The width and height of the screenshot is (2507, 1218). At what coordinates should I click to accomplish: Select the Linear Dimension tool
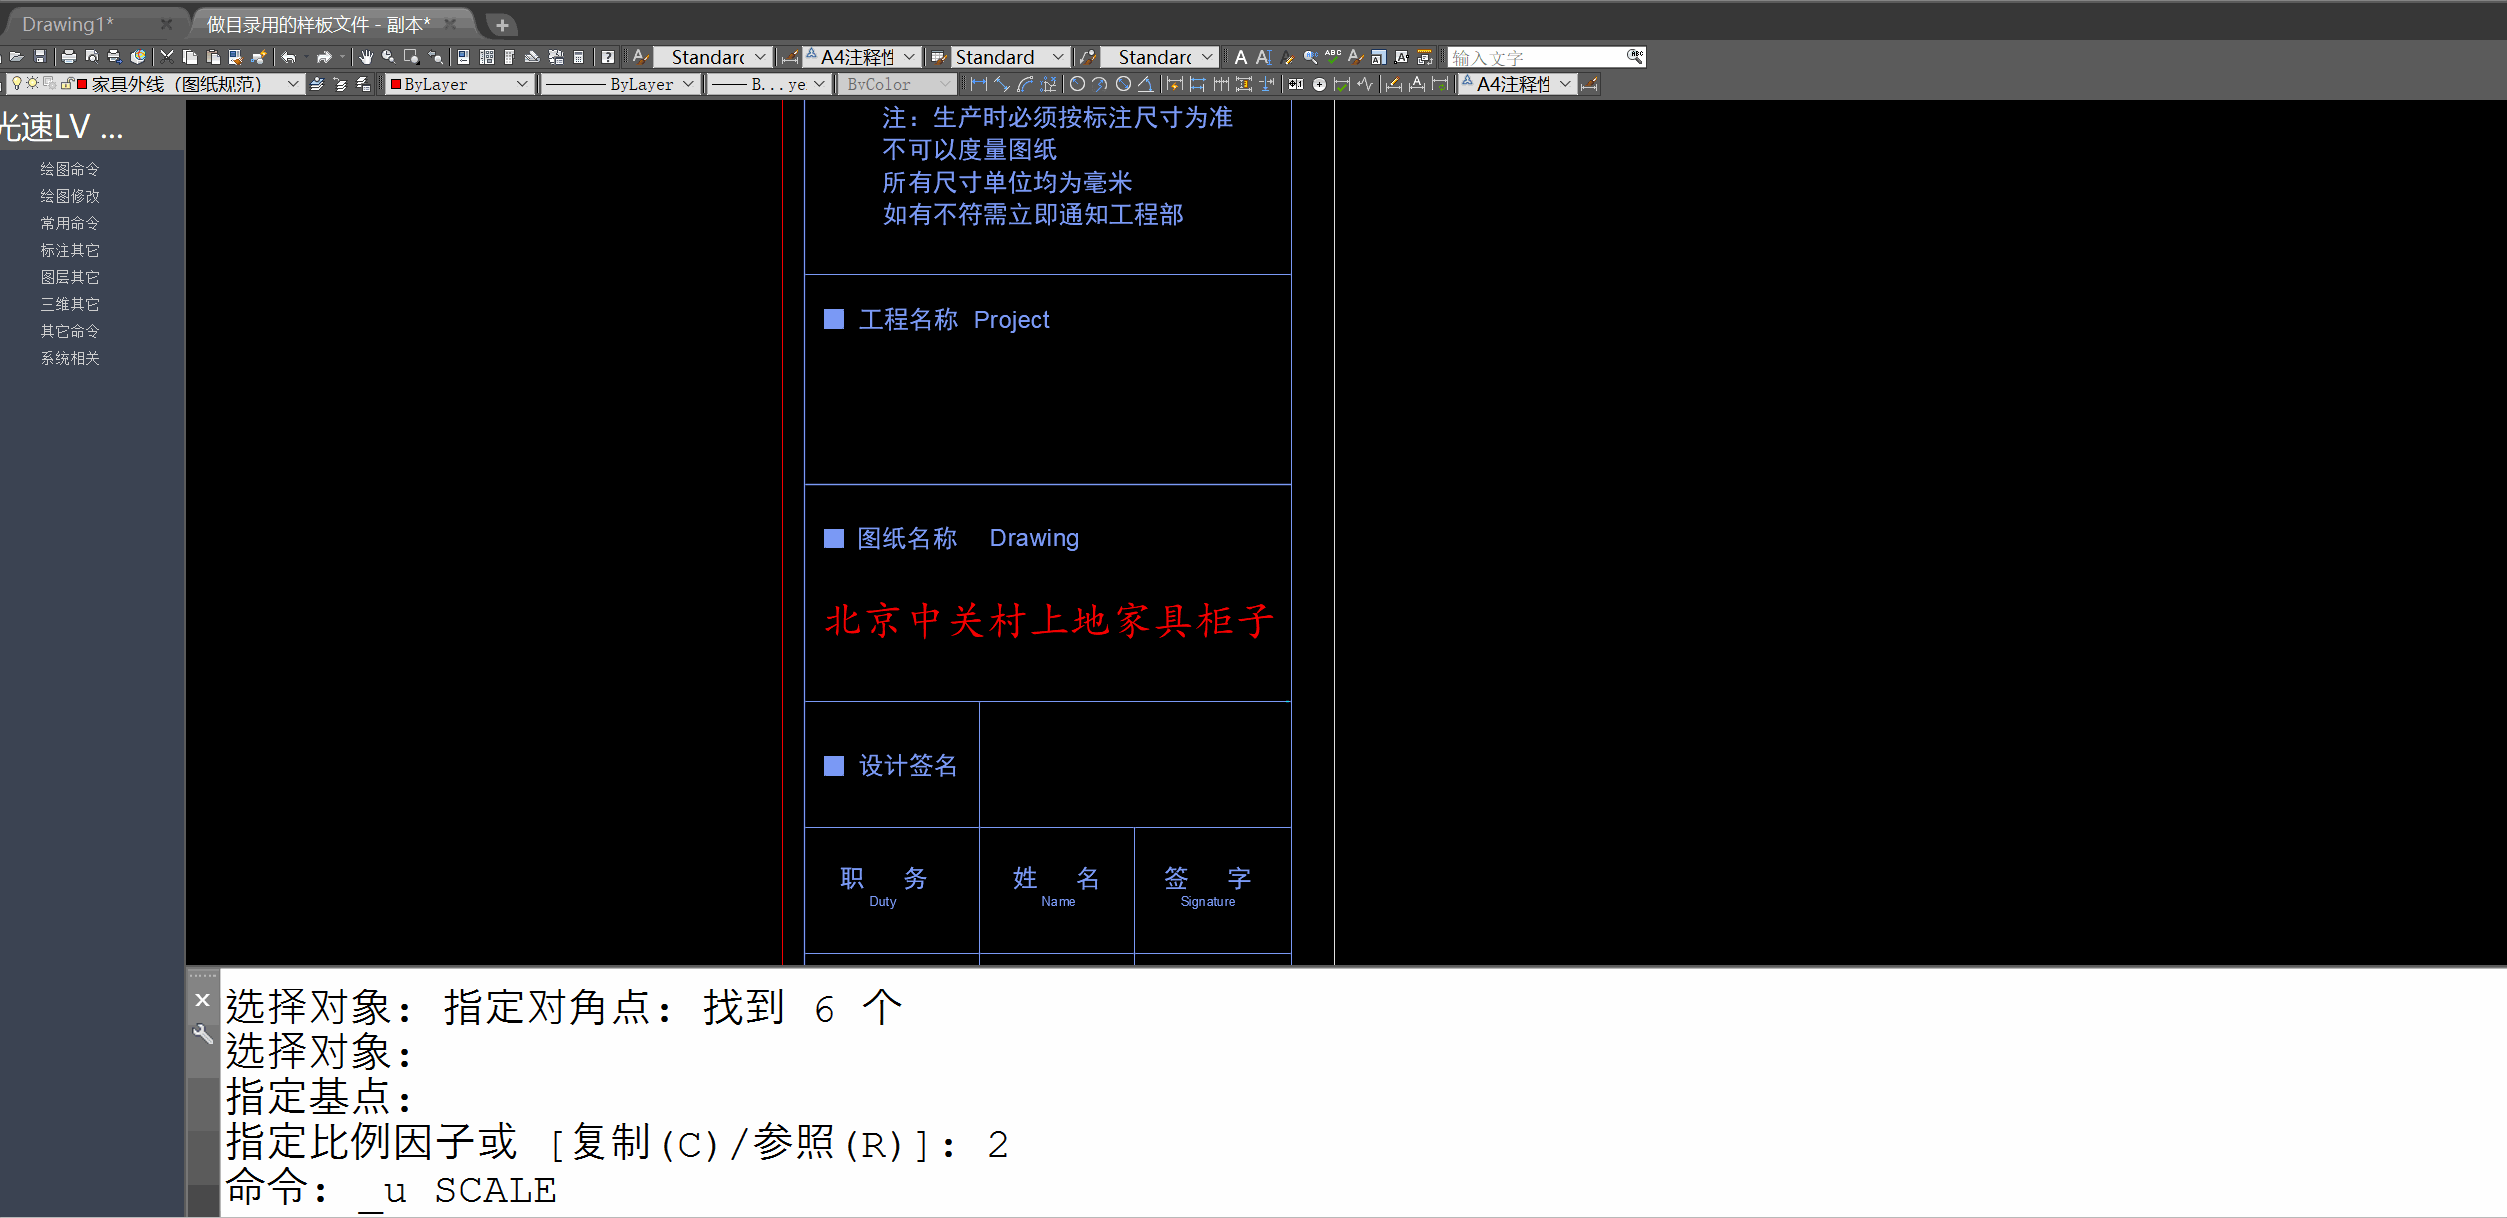(x=979, y=84)
